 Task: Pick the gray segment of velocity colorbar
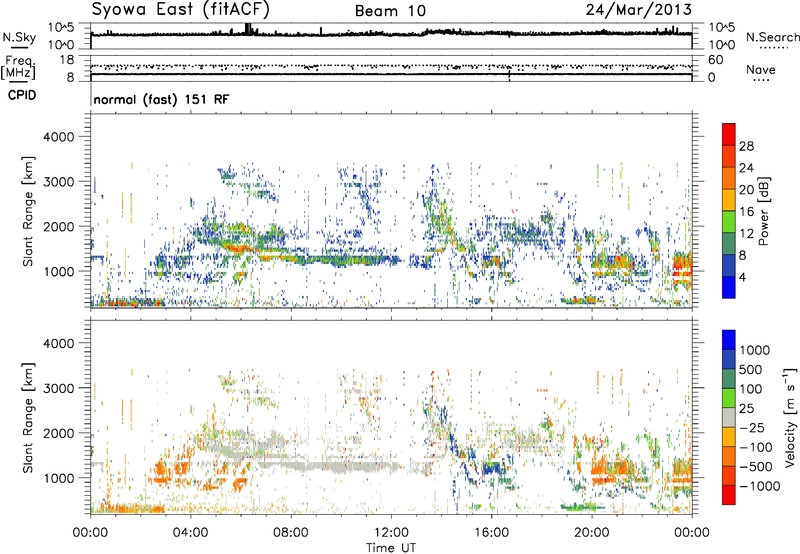tap(729, 417)
